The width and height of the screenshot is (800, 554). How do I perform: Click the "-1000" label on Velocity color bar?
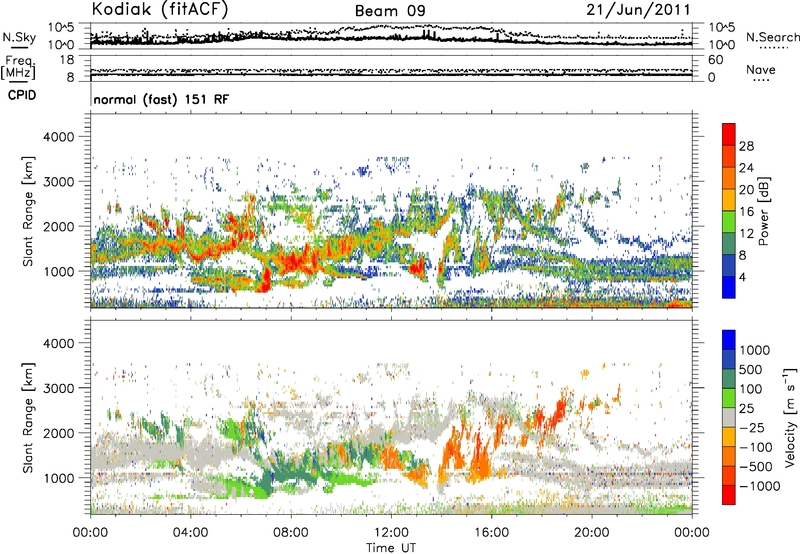pos(760,486)
